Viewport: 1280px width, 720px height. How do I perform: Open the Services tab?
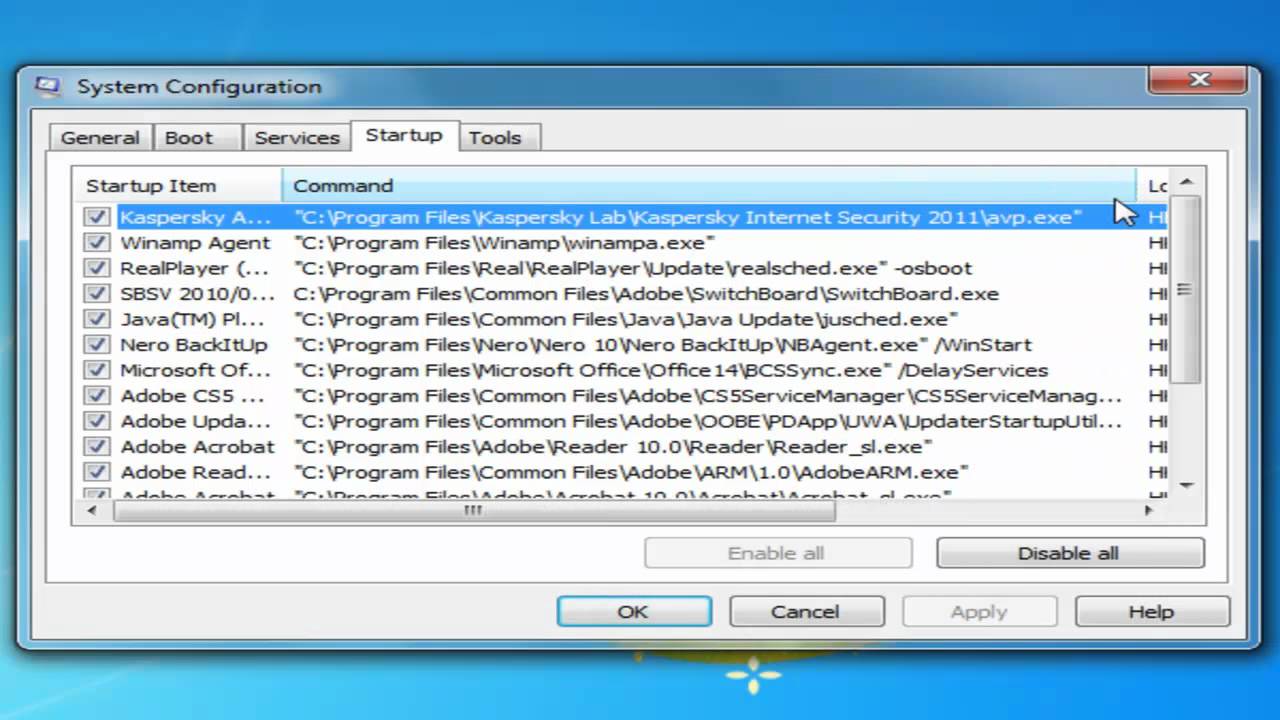coord(297,138)
